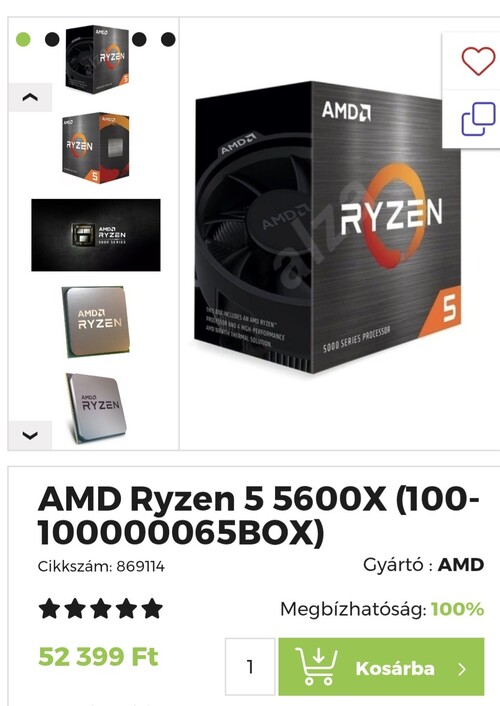This screenshot has width=500, height=706.
Task: Click the main Ryzen 5 product image
Action: point(327,227)
